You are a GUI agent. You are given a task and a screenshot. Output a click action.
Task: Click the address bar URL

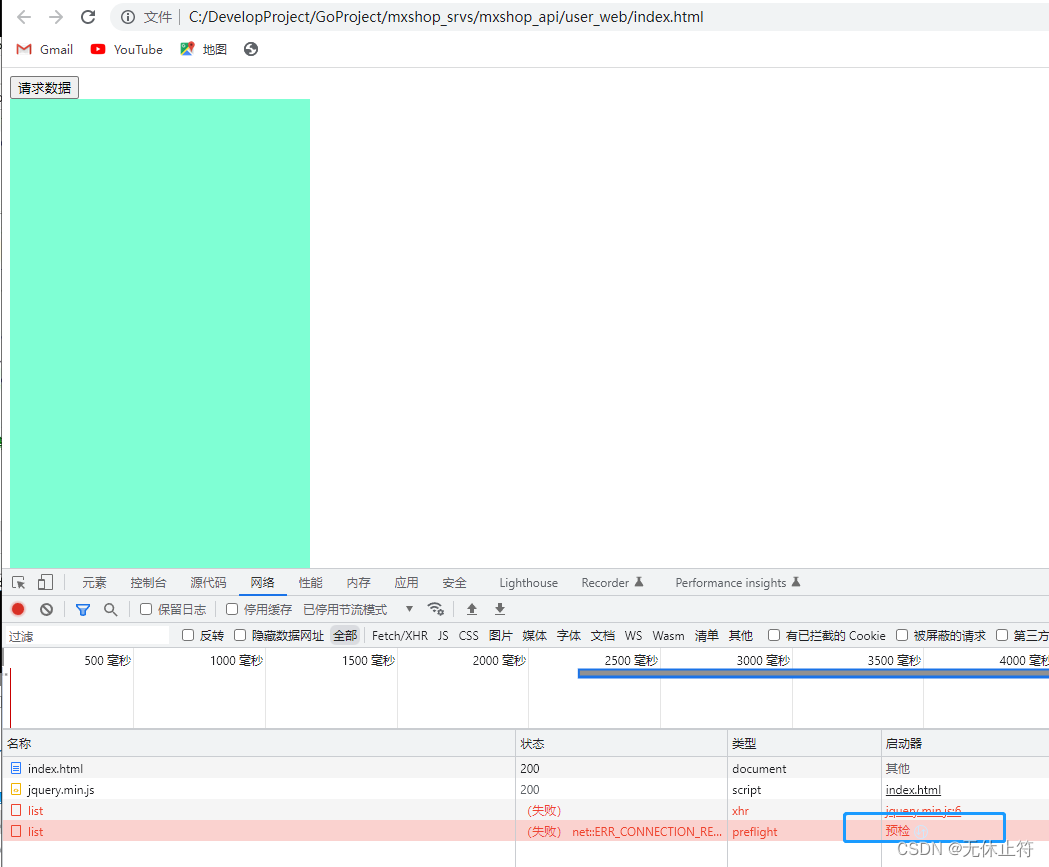click(446, 17)
